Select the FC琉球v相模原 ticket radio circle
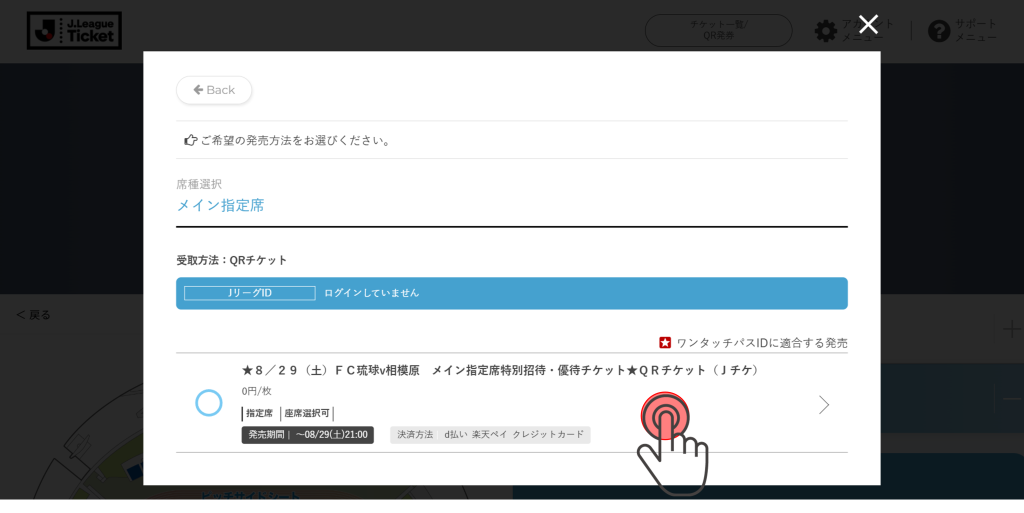 click(209, 403)
